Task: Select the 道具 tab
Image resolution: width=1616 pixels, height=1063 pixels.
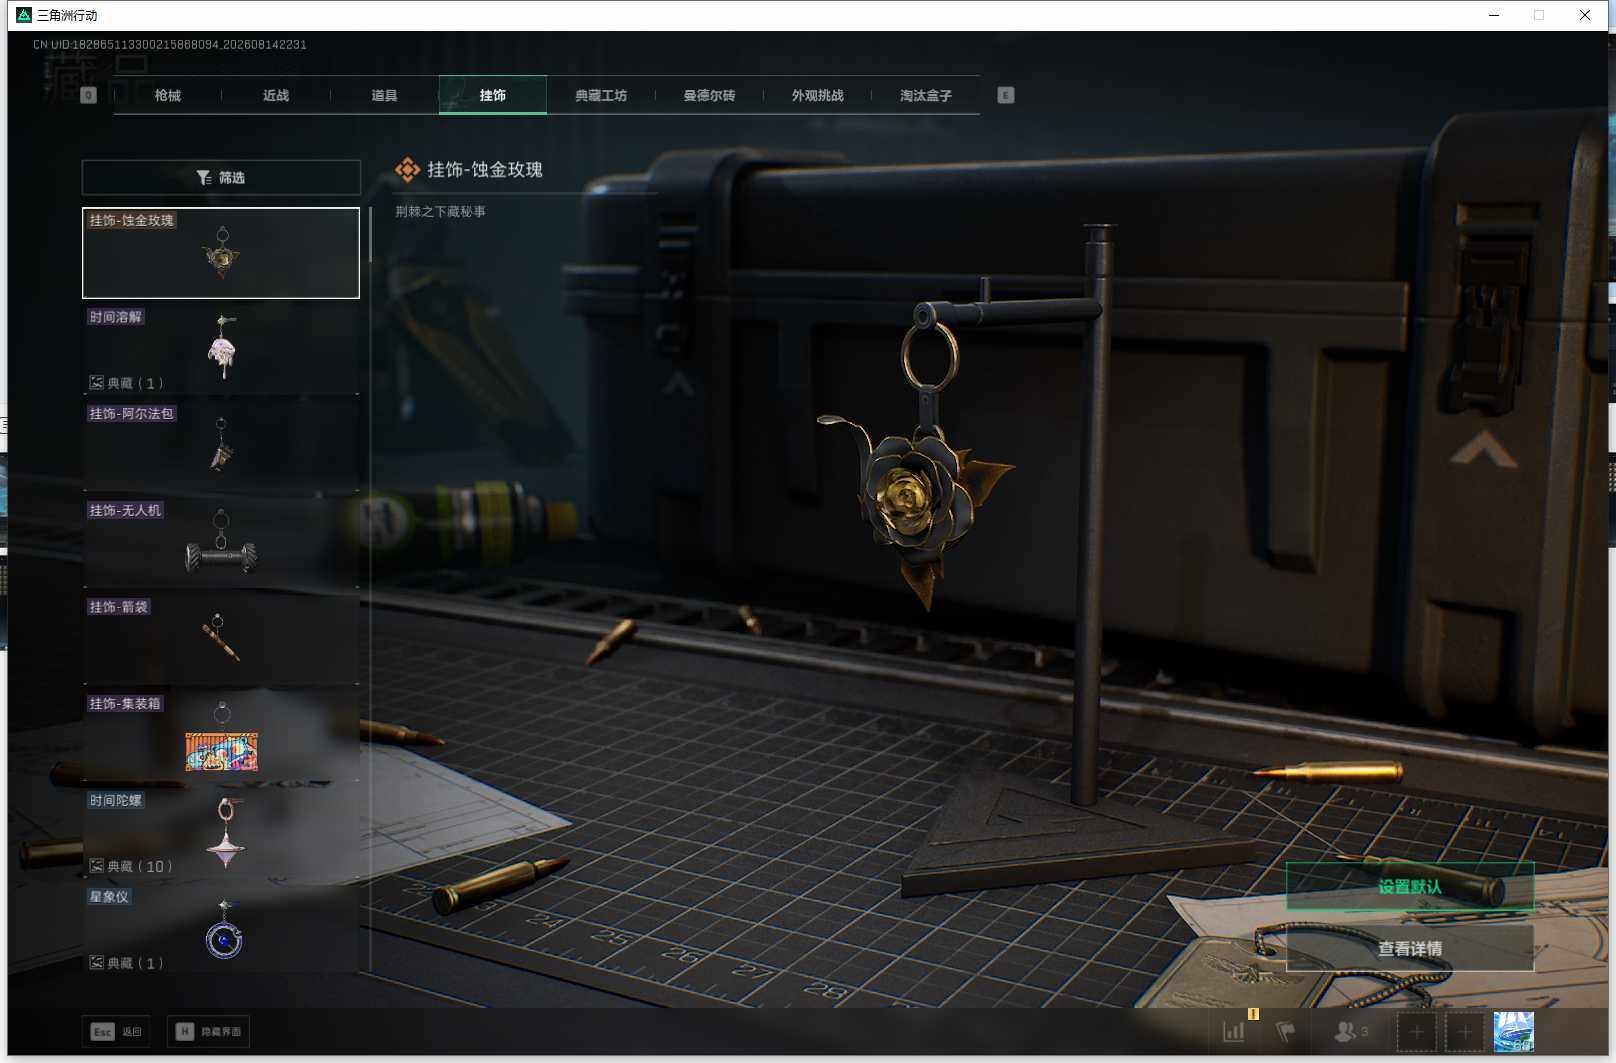Action: click(x=384, y=95)
